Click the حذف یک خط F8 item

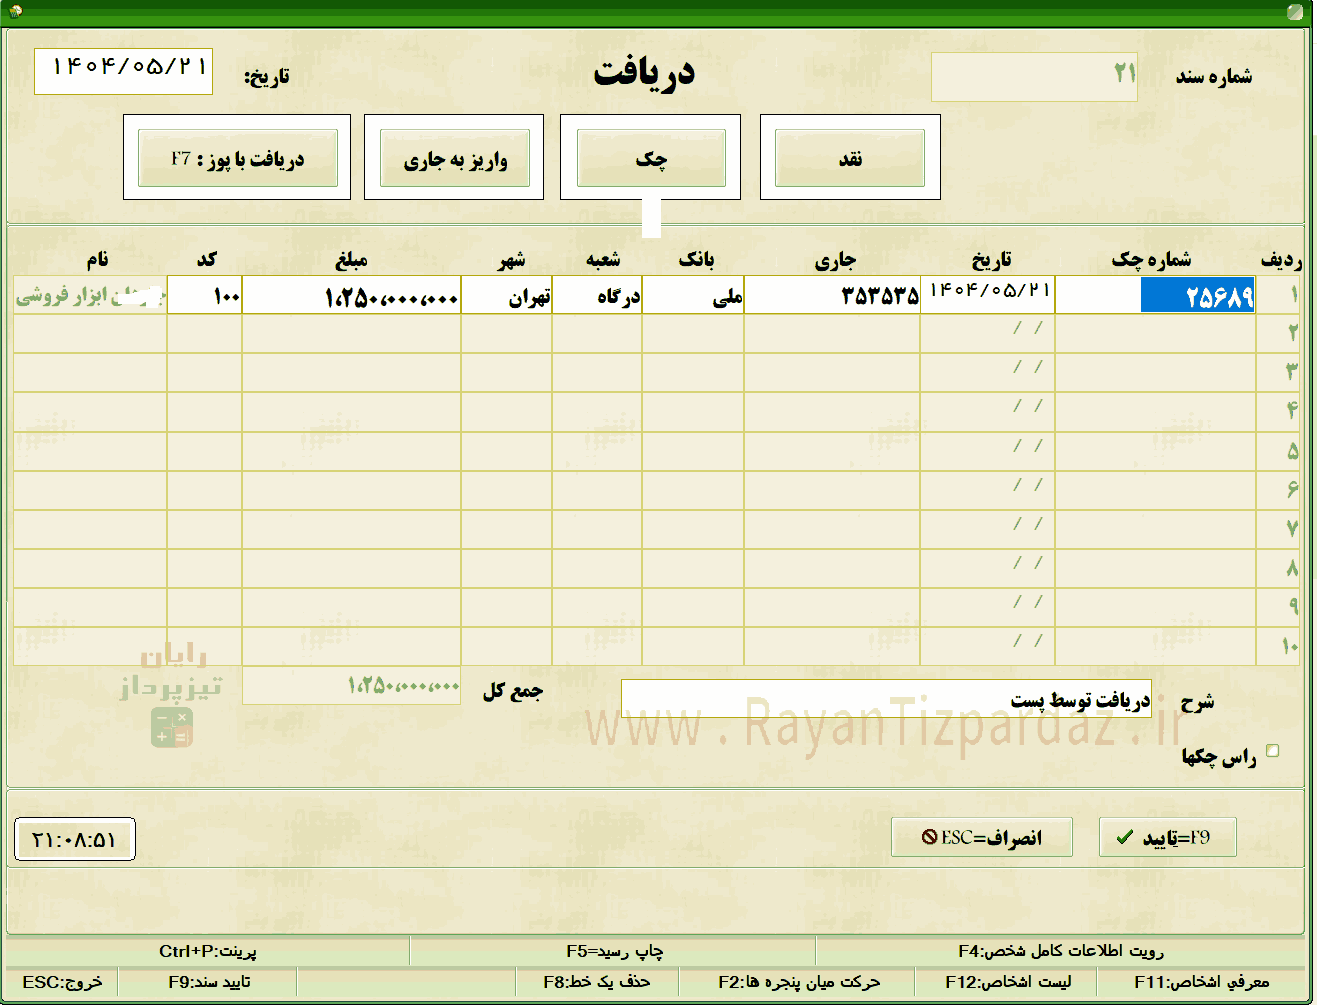(x=597, y=982)
